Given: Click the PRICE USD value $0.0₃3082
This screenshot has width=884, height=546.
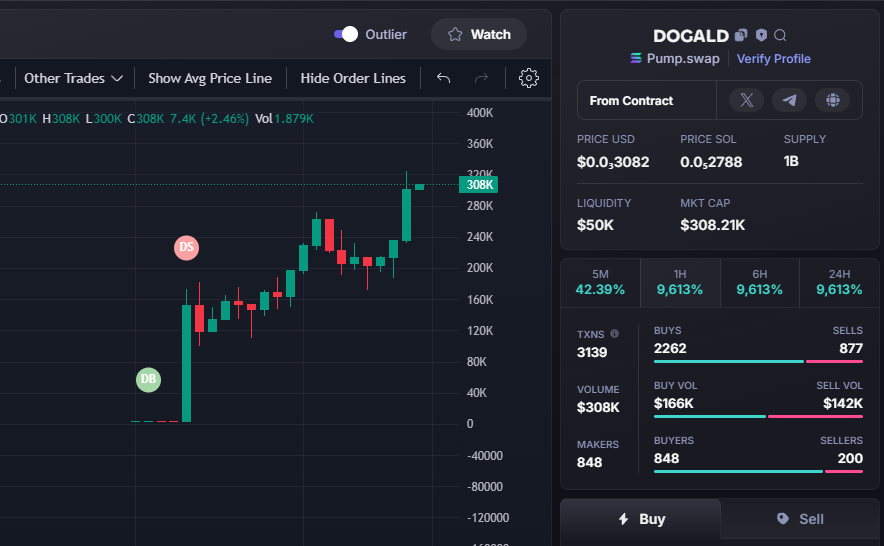Looking at the screenshot, I should pyautogui.click(x=613, y=162).
